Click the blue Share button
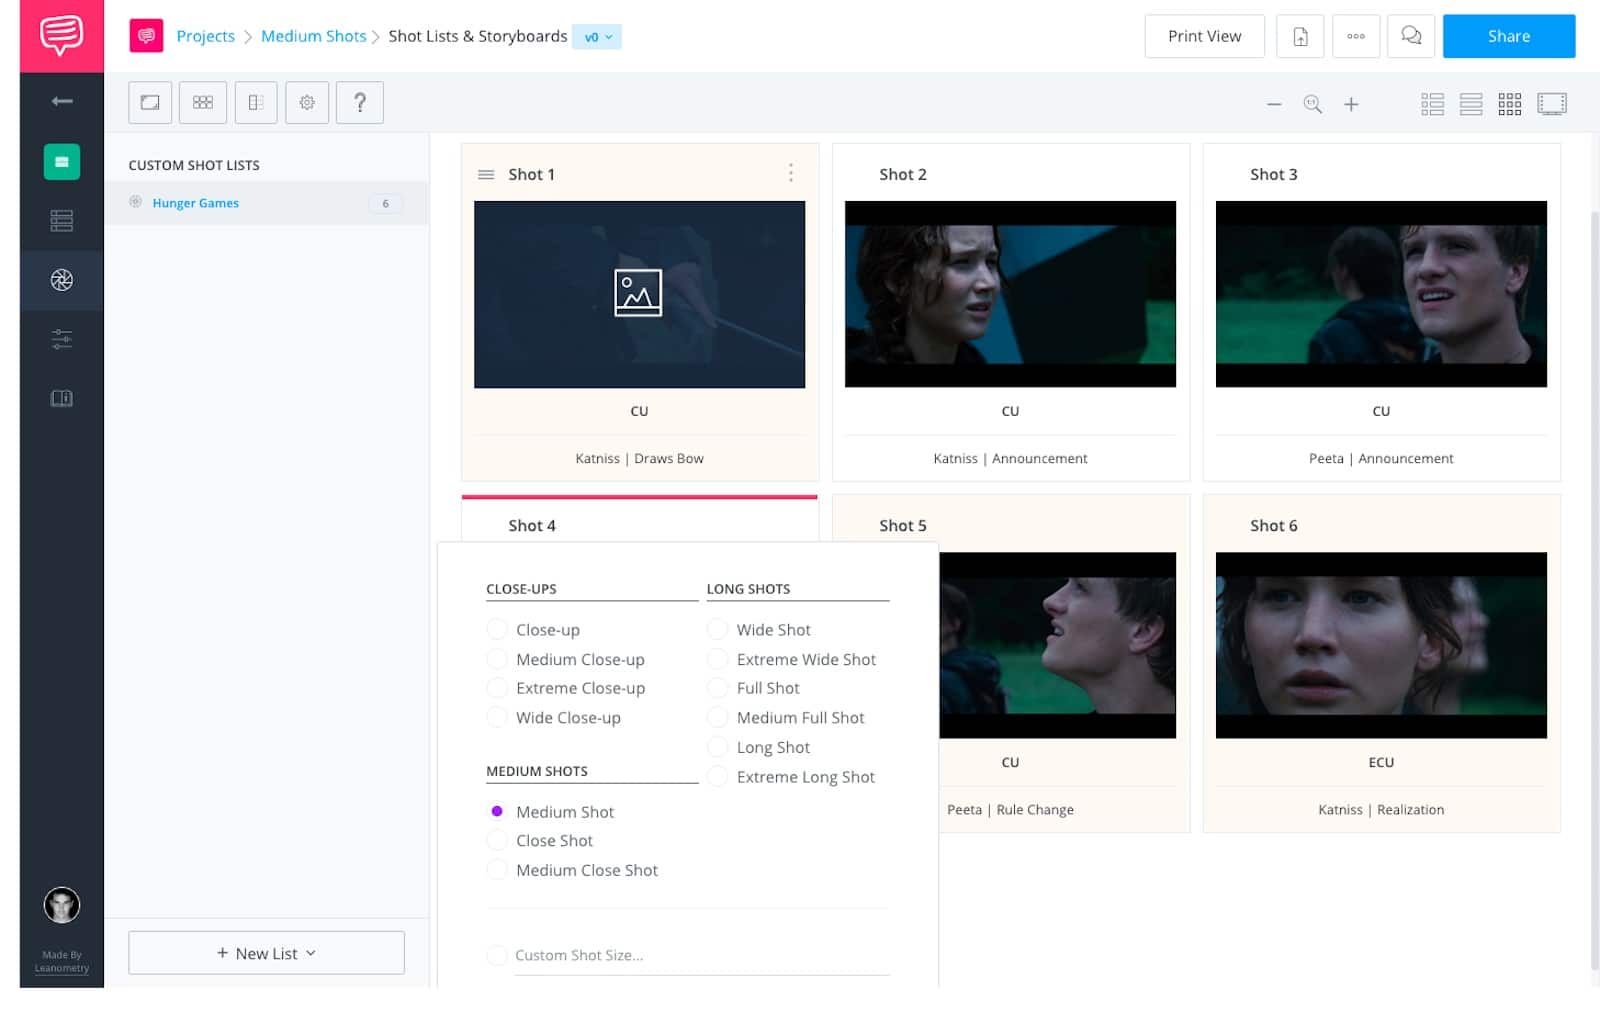The height and width of the screenshot is (1012, 1600). pos(1508,36)
